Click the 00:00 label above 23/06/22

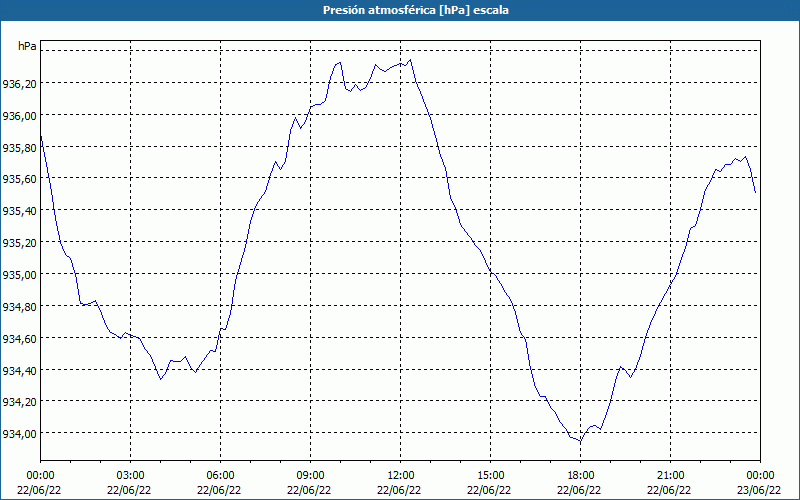pos(760,476)
